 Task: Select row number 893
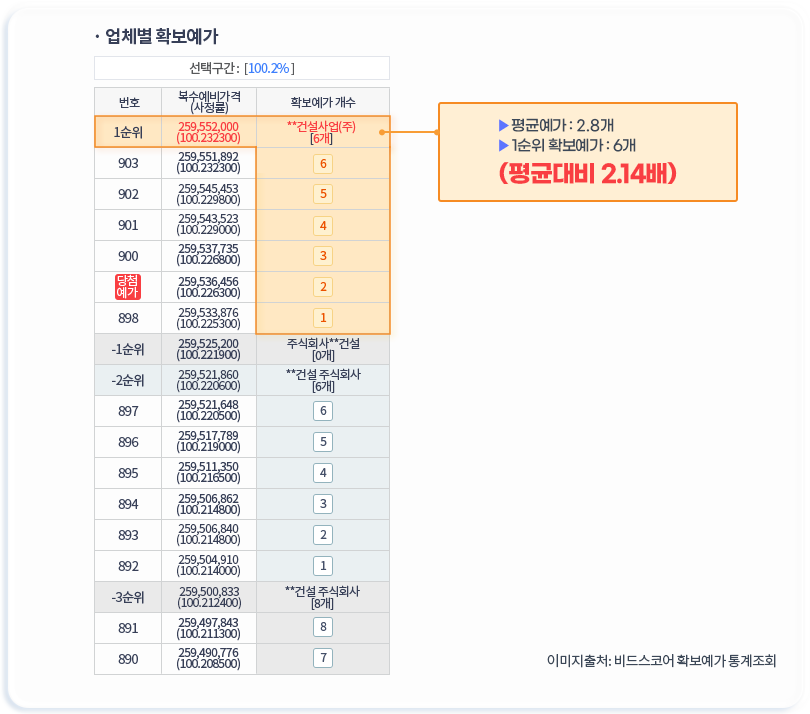coord(128,535)
